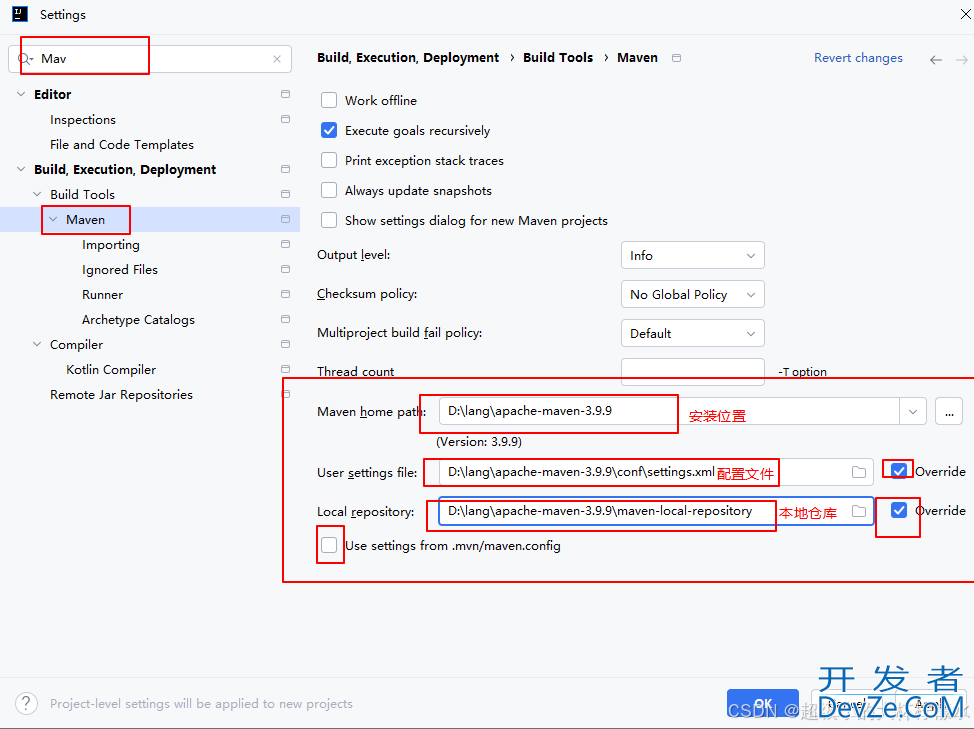This screenshot has width=974, height=729.
Task: Select Importing under Maven
Action: pos(111,245)
